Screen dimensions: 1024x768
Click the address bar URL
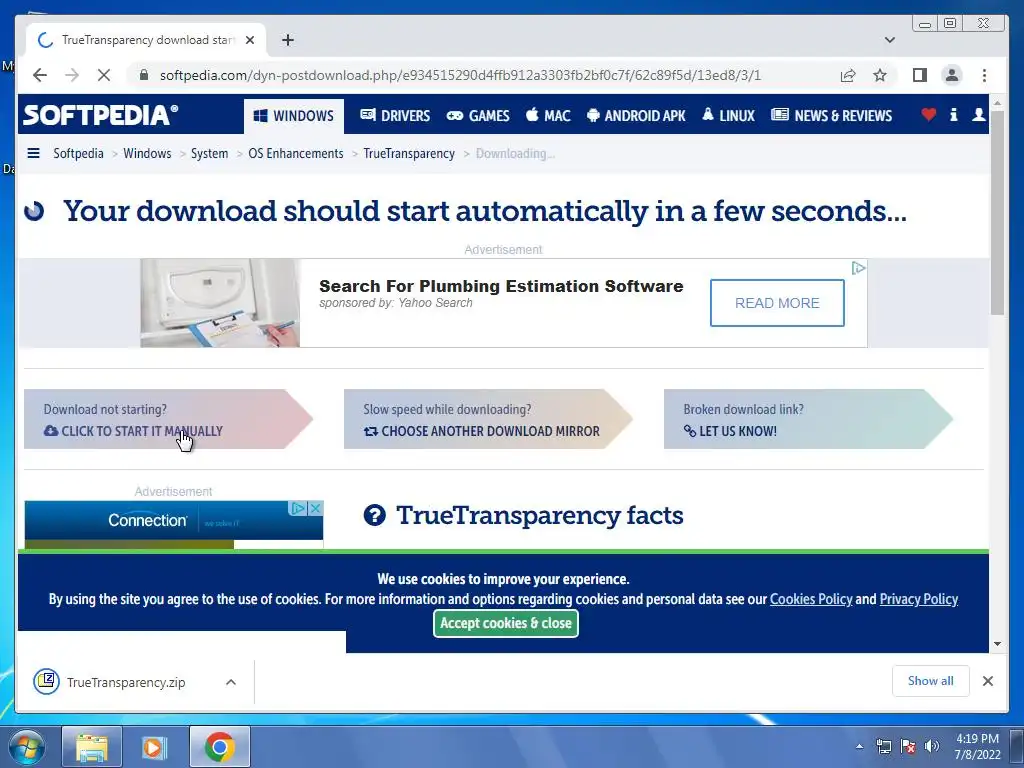click(460, 75)
